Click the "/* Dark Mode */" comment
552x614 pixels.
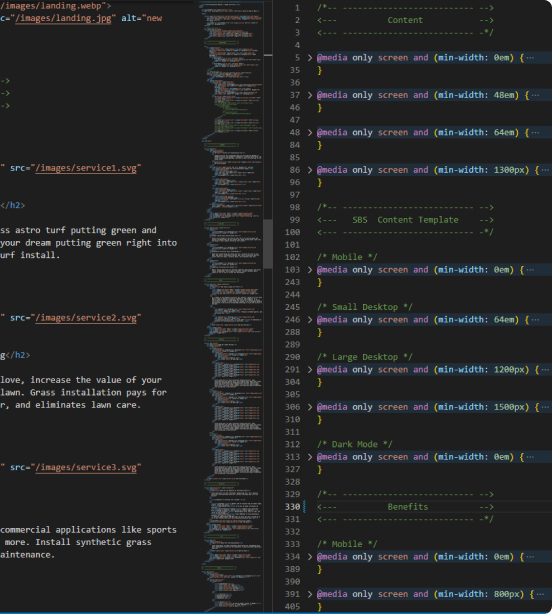[x=354, y=444]
